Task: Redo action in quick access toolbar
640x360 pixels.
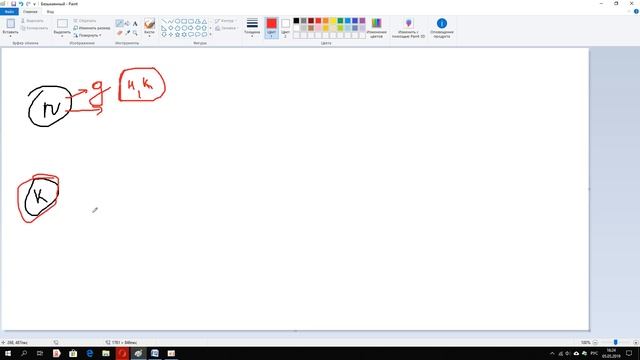Action: point(28,4)
